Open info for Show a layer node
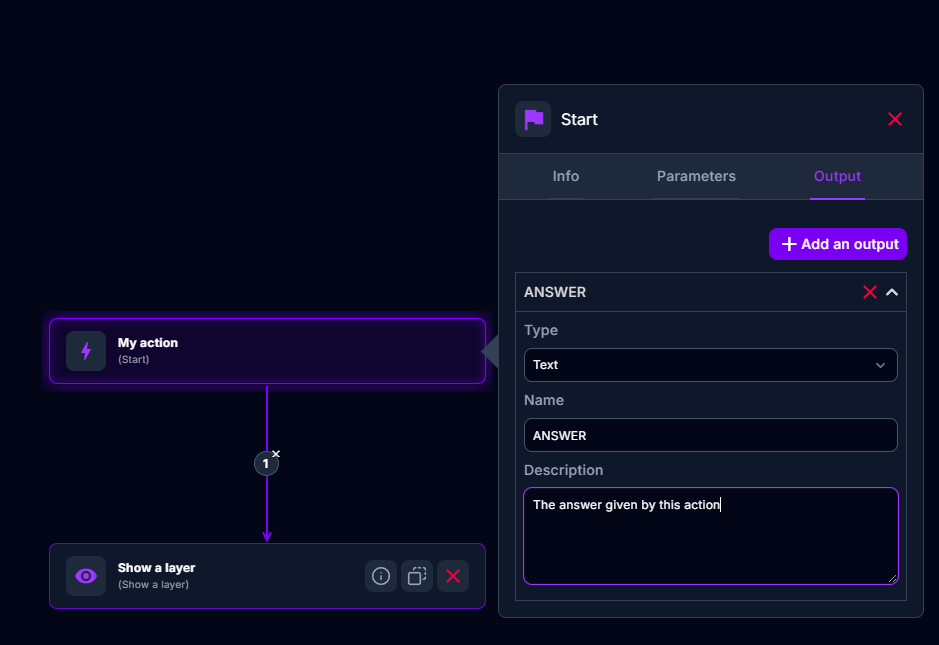 (381, 576)
